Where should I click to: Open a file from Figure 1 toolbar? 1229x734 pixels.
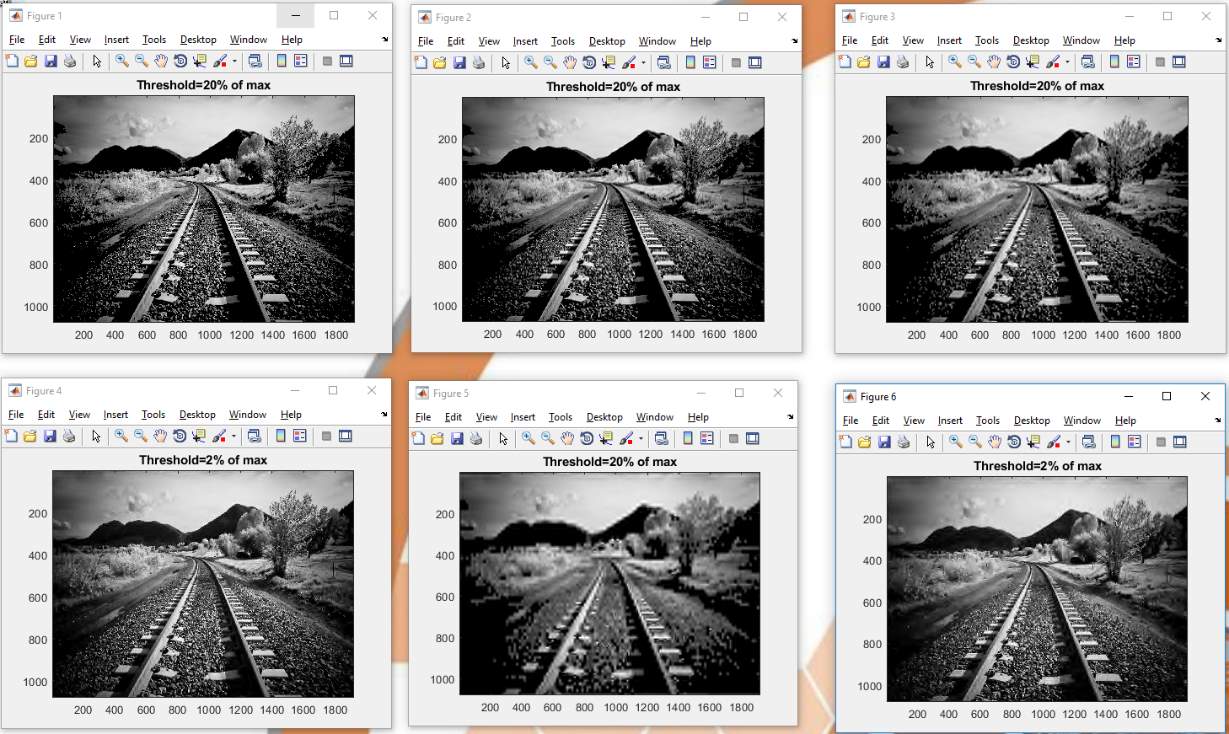pos(30,61)
